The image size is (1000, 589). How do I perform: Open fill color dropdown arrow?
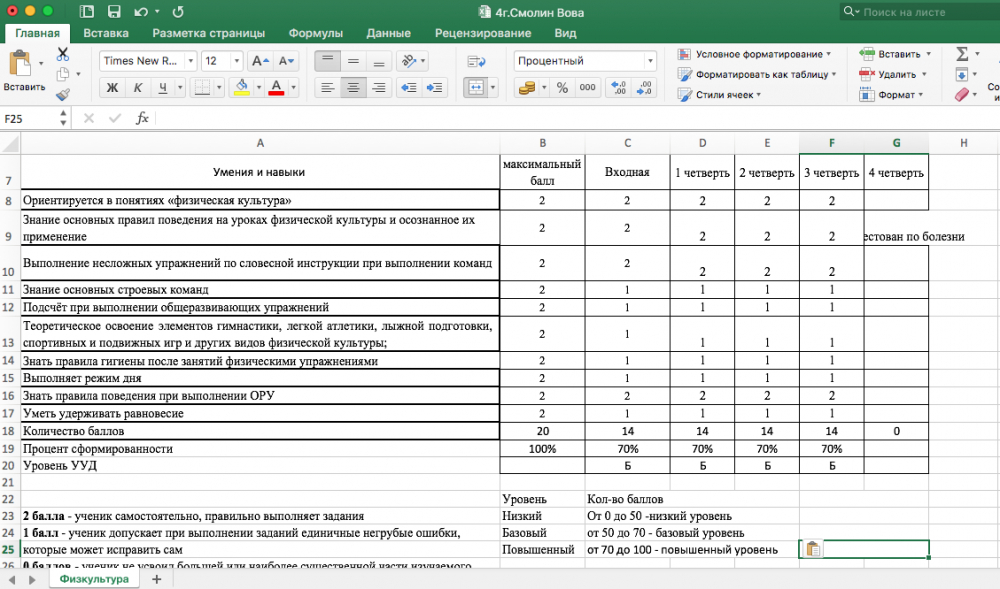click(x=259, y=87)
